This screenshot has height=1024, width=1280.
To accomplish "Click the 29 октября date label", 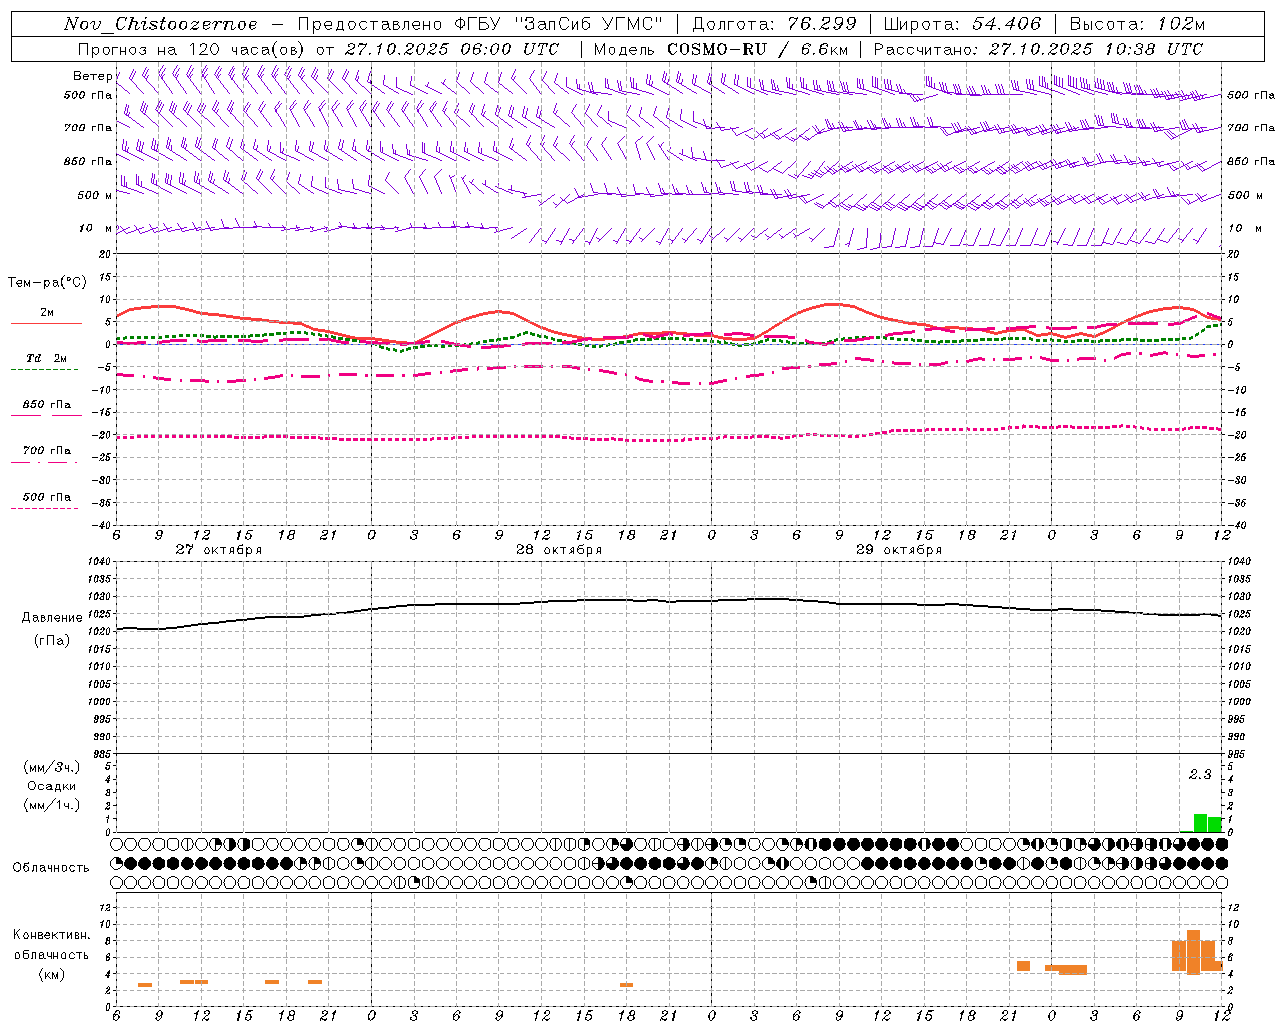I will tap(899, 550).
